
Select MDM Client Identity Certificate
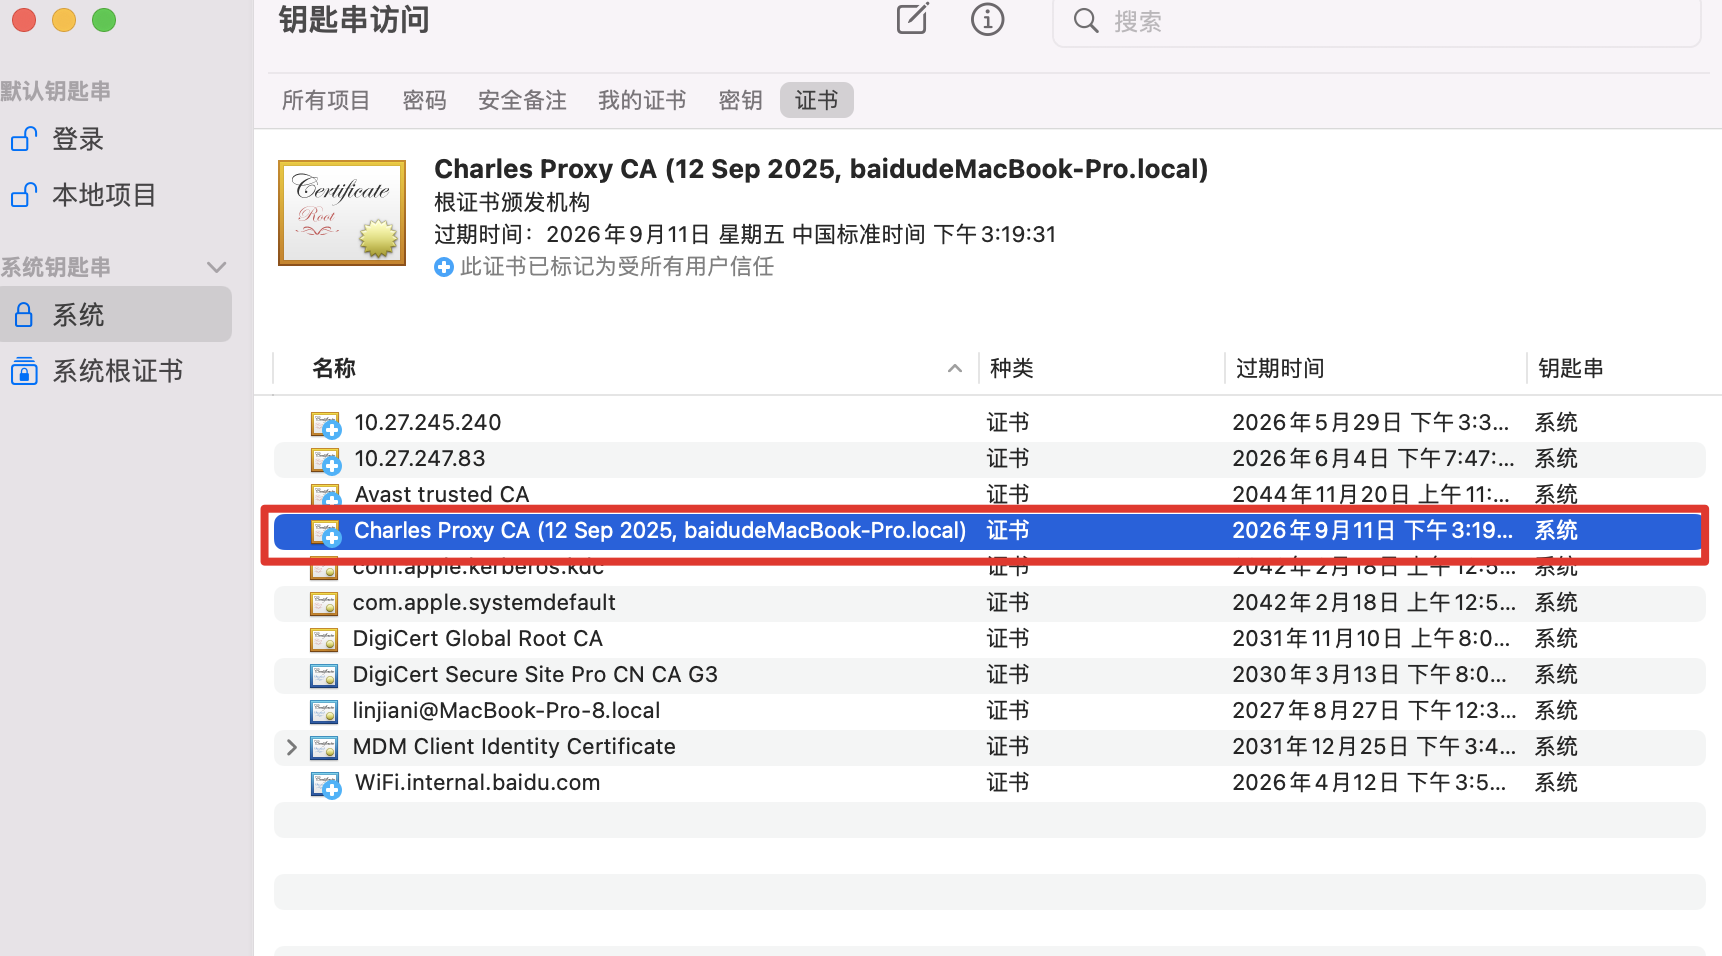tap(990, 747)
